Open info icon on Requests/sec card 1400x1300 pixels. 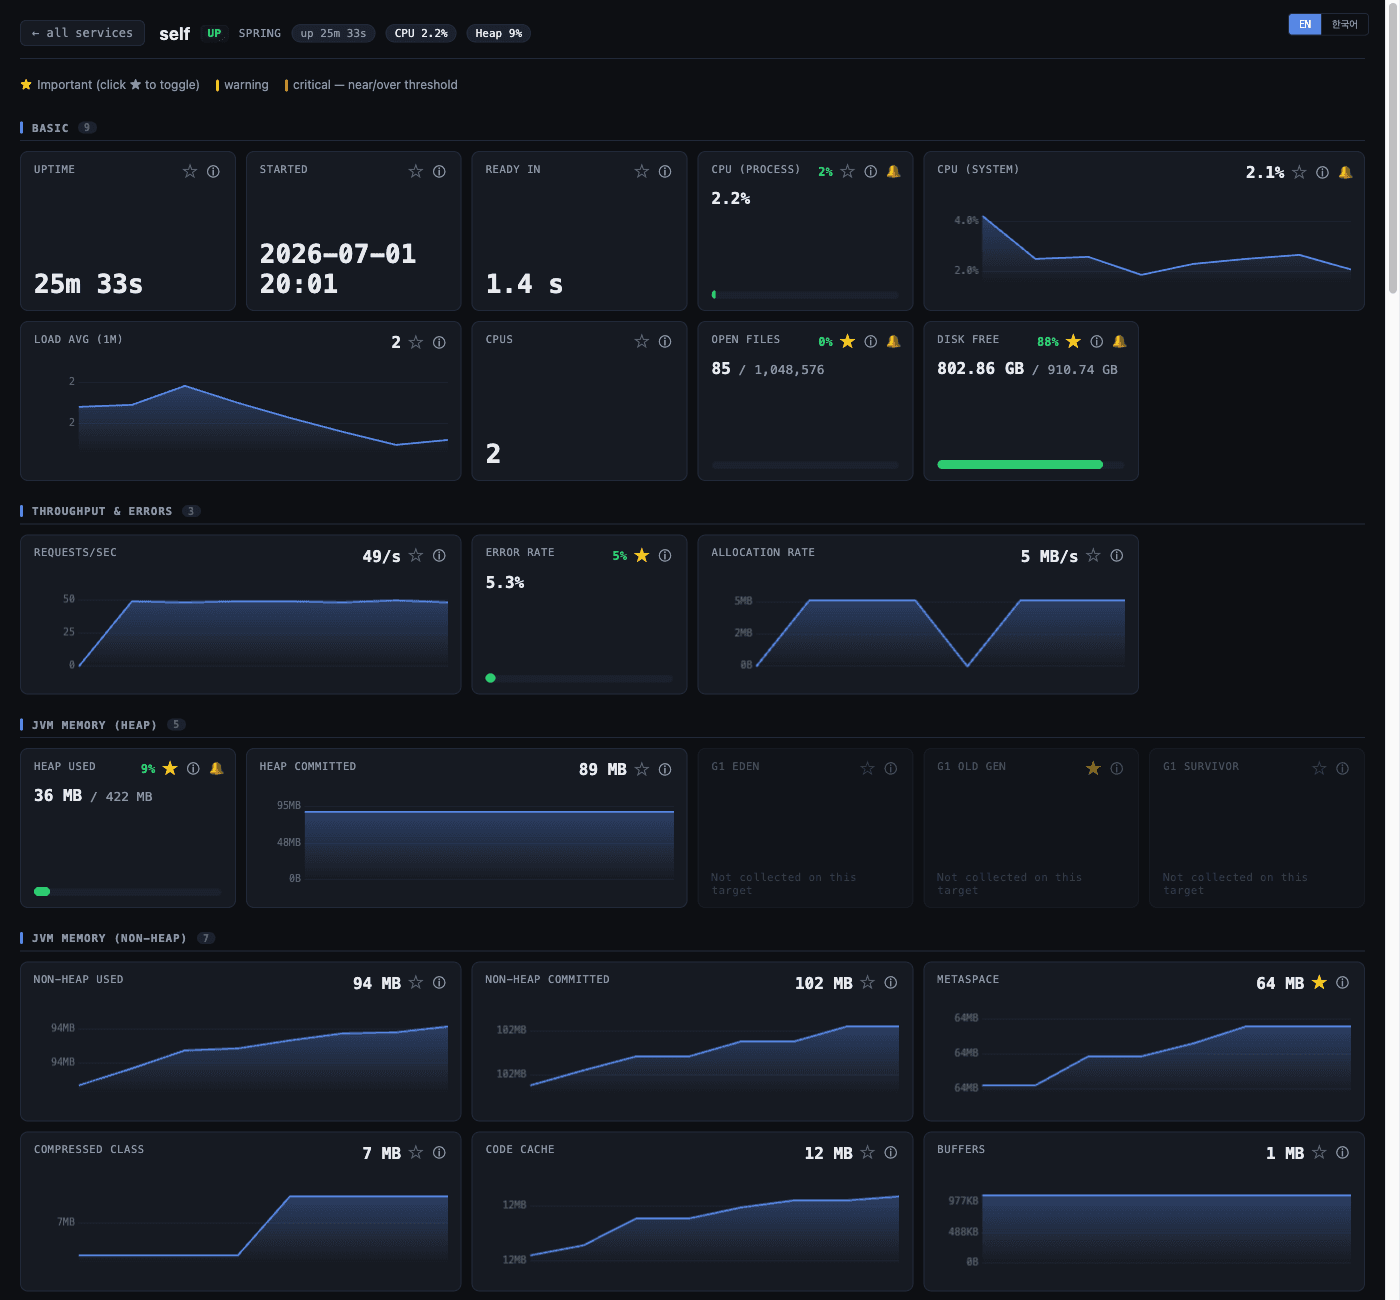coord(439,555)
